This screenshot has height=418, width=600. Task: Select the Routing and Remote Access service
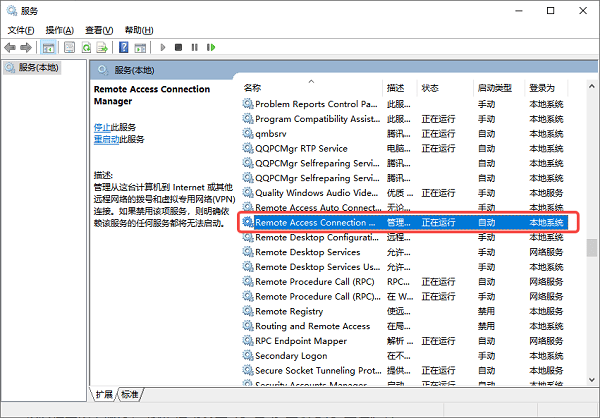(x=405, y=326)
